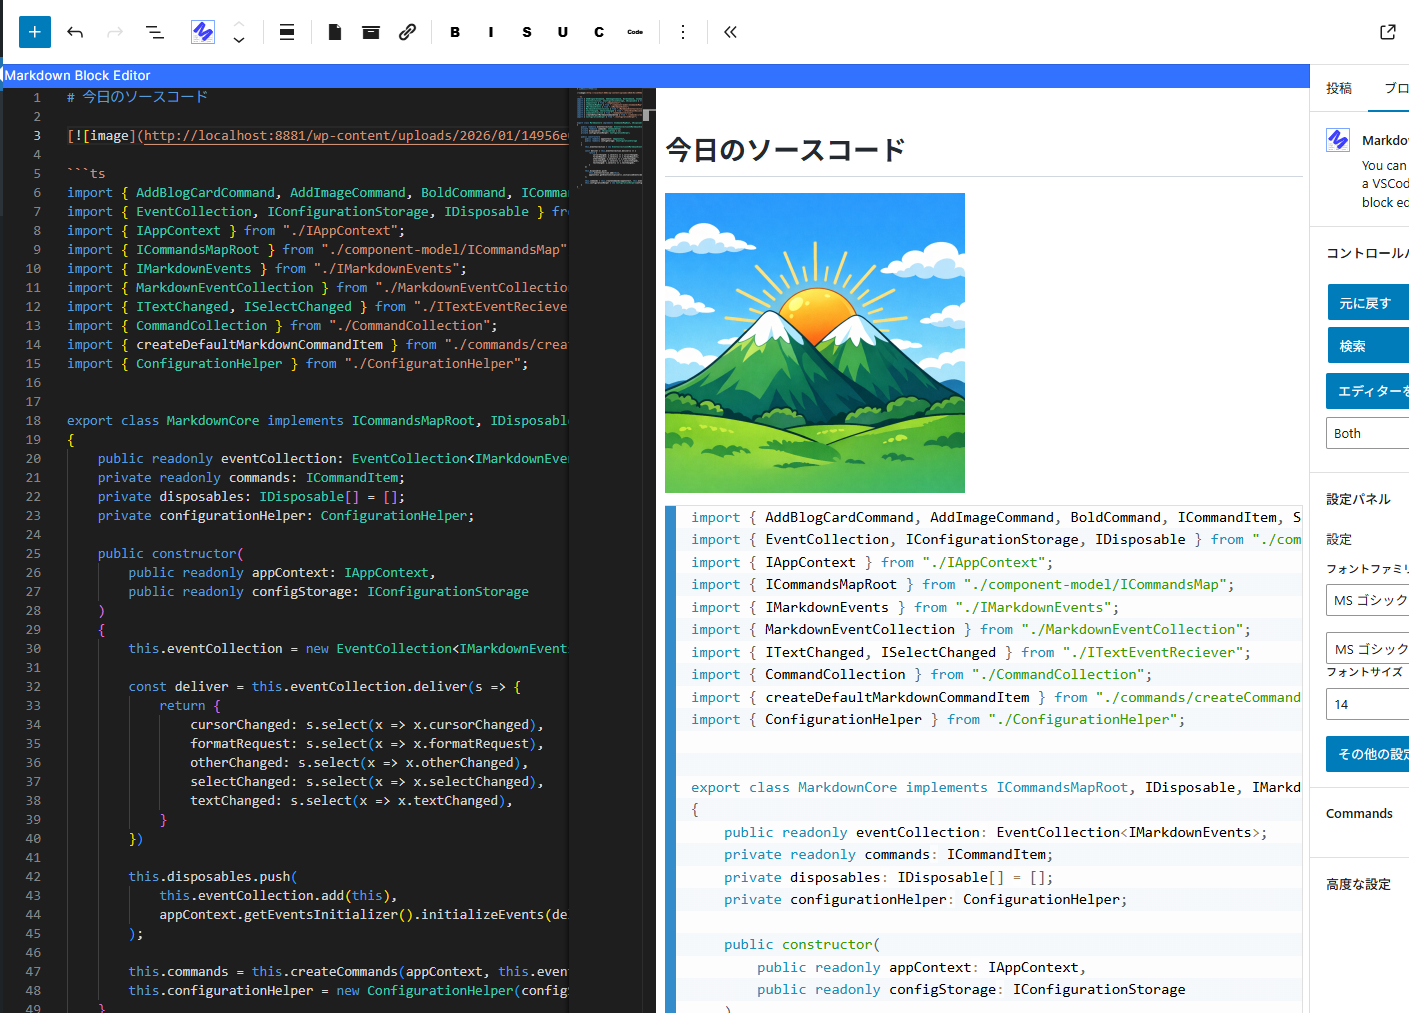Screen dimensions: 1409x1013
Task: Click the blue add block plus button
Action: [34, 32]
